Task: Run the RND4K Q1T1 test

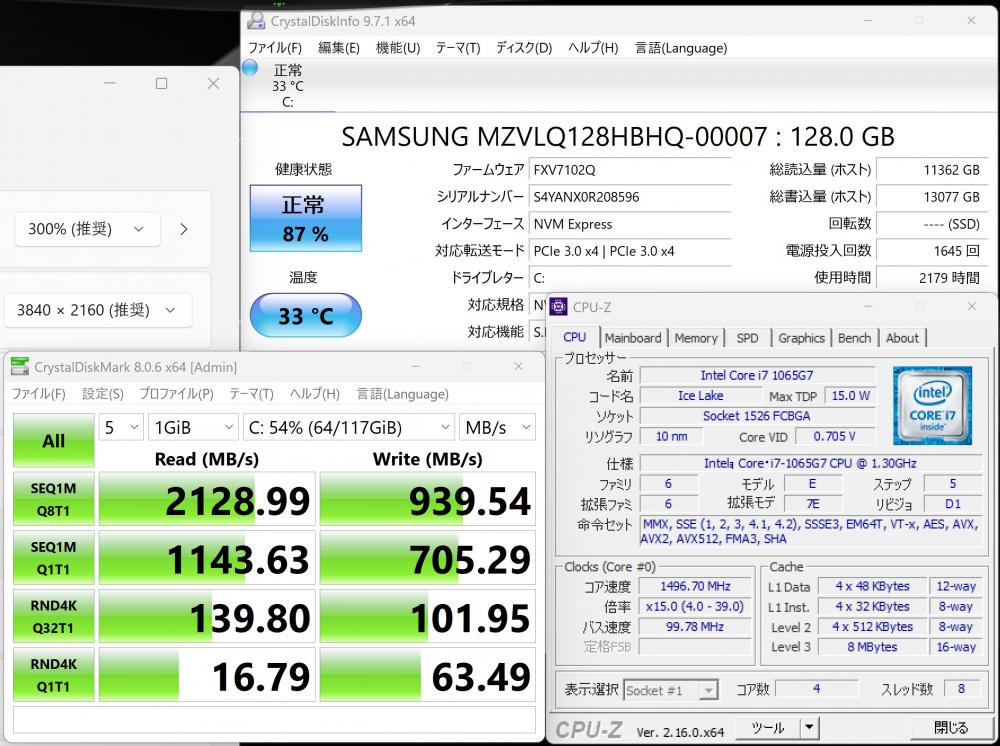Action: tap(54, 675)
